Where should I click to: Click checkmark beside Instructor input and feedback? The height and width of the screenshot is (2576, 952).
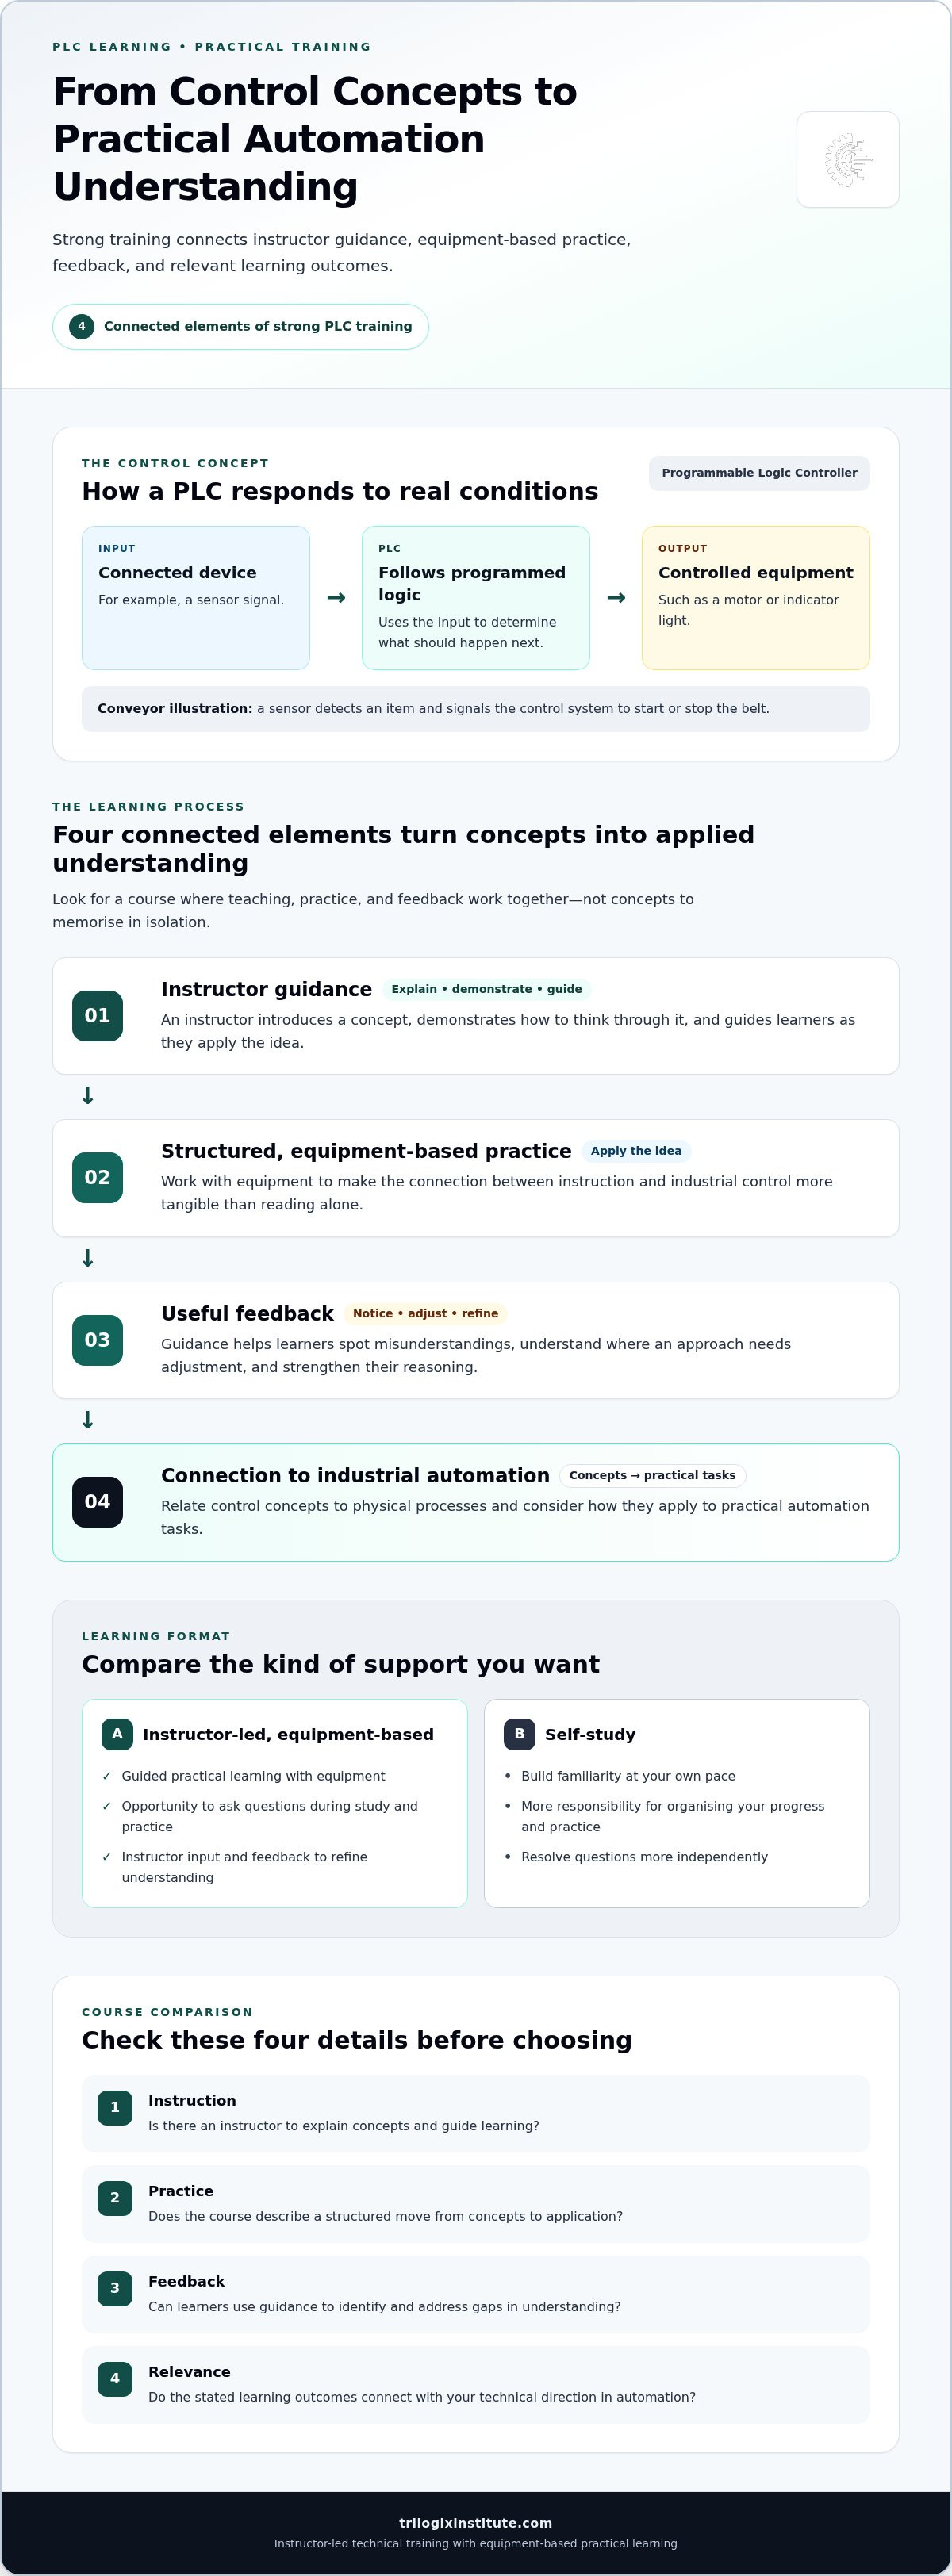click(x=107, y=1857)
